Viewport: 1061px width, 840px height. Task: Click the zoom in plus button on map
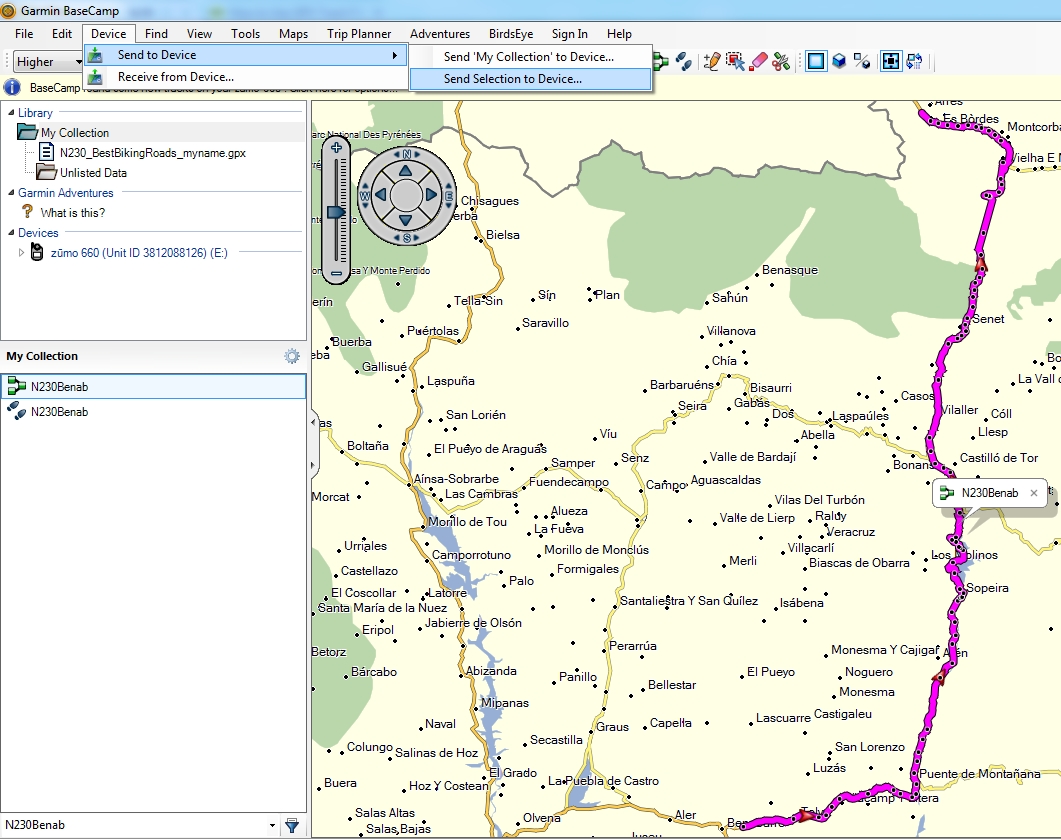pos(337,148)
